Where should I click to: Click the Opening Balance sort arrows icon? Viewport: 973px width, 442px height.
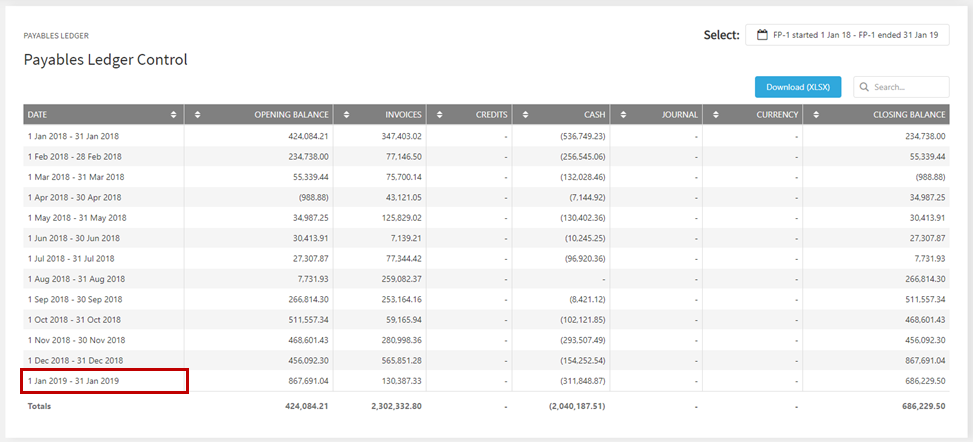pyautogui.click(x=198, y=115)
